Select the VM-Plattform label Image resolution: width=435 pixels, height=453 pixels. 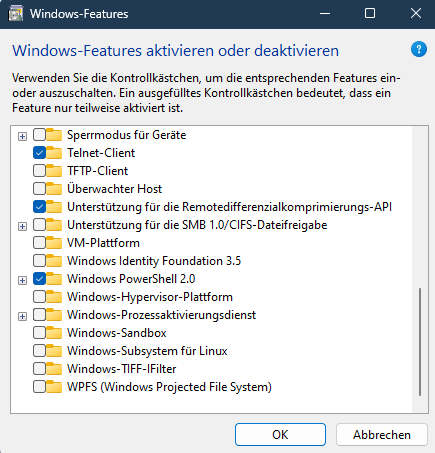[x=103, y=243]
